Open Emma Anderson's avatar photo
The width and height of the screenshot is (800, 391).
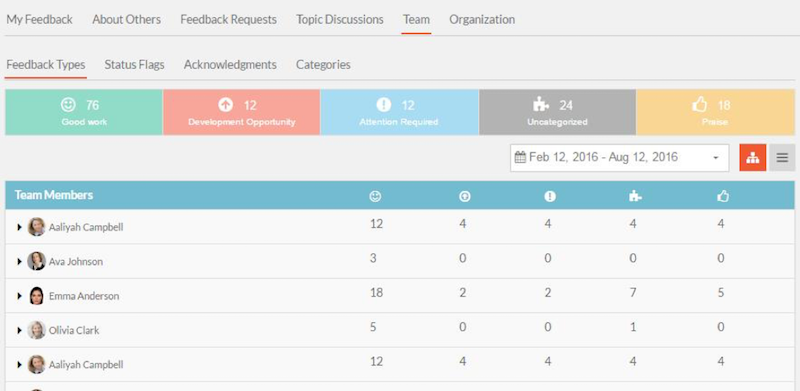tap(36, 296)
